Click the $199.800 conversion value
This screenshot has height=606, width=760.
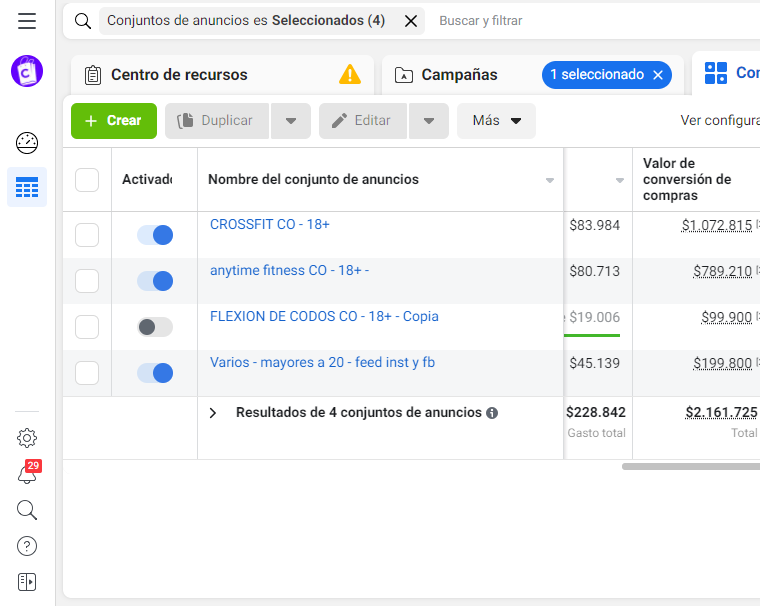(x=722, y=364)
